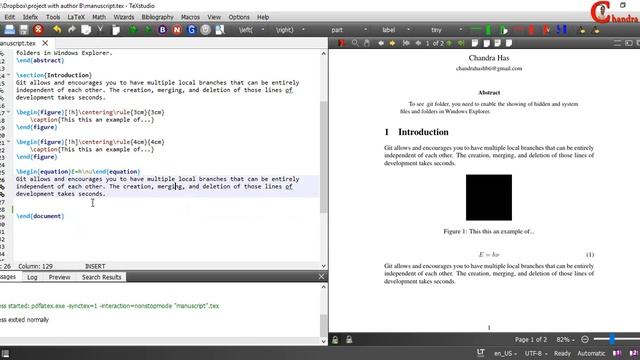This screenshot has width=640, height=360.
Task: Open the Edit menu
Action: click(x=9, y=17)
